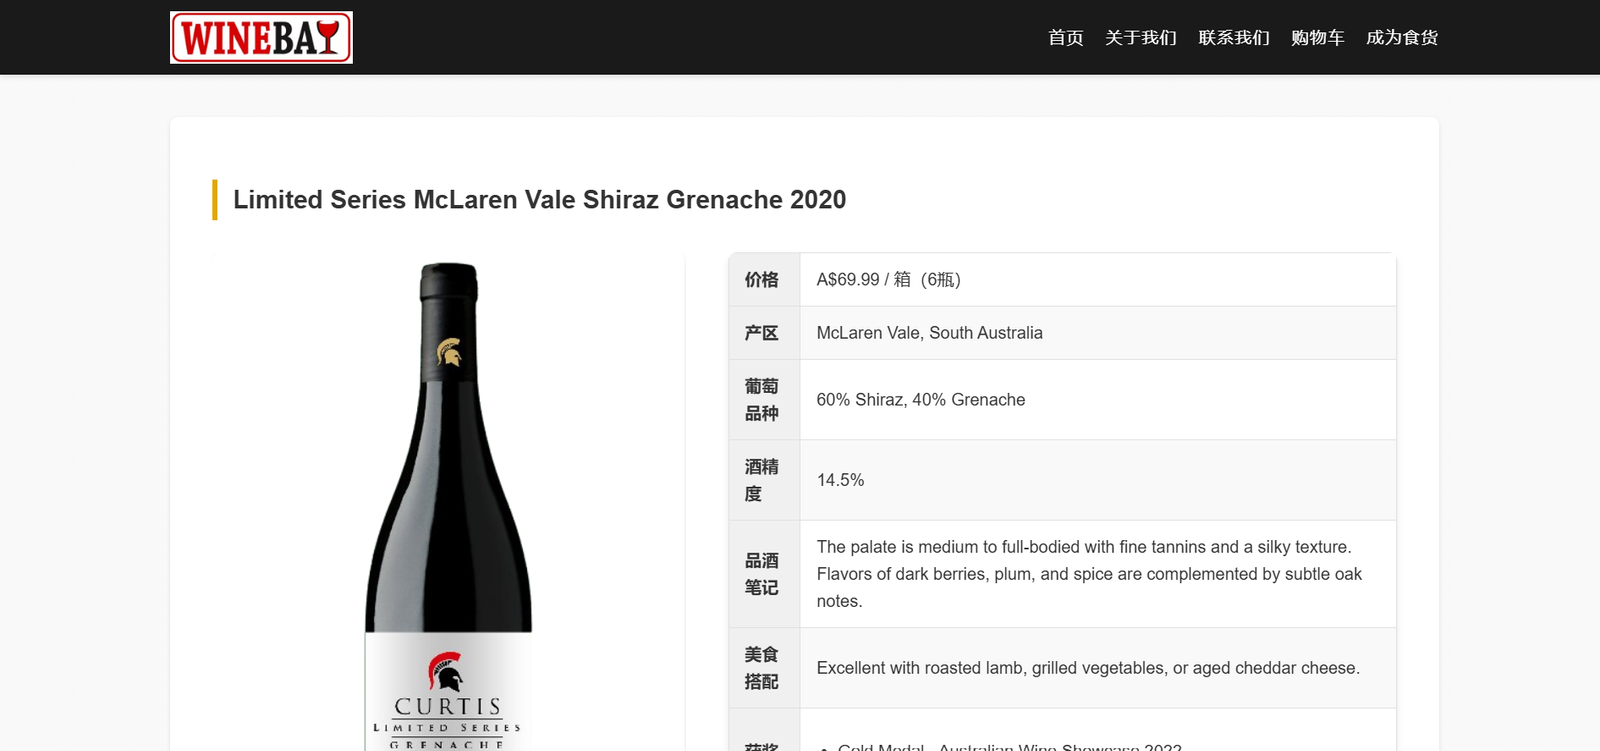Click the 美食搭配 food pairing description
The image size is (1600, 751).
coord(1088,668)
